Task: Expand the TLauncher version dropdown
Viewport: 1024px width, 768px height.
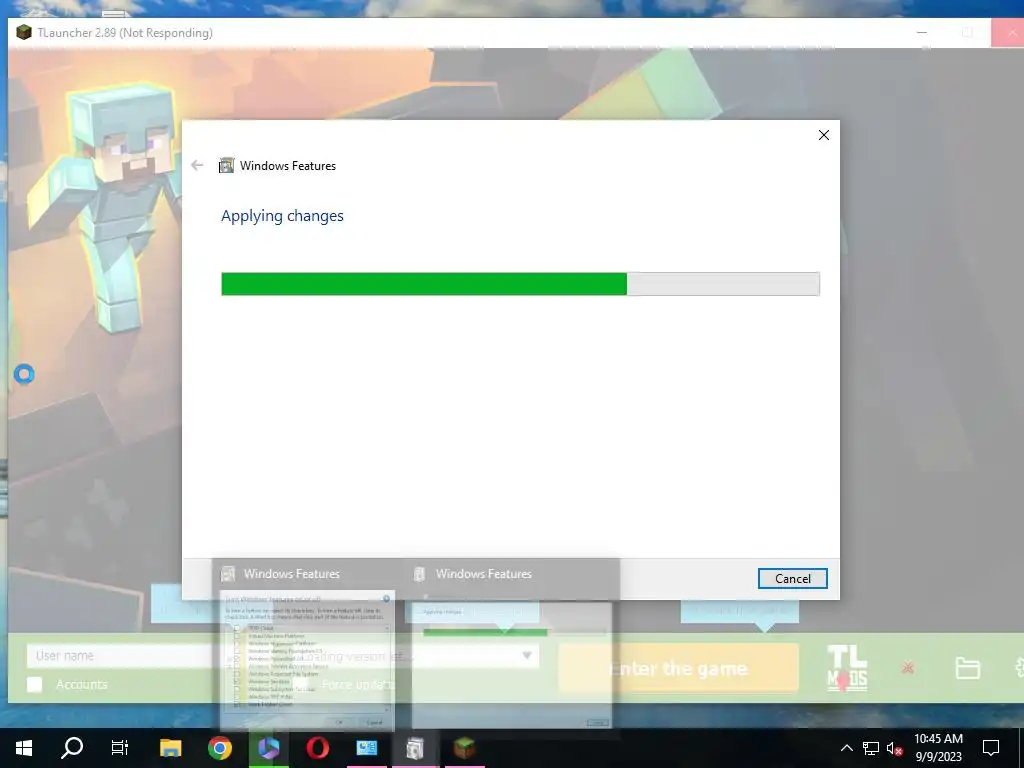Action: click(526, 656)
